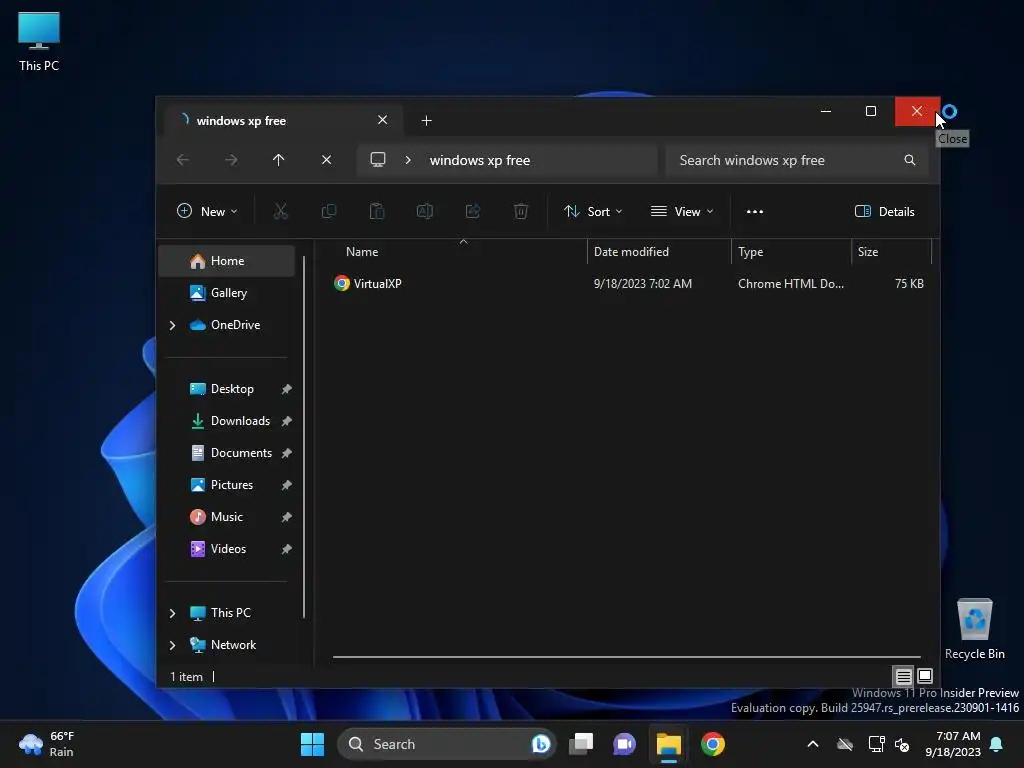Open pinned Videos folder
Viewport: 1024px width, 768px height.
coord(227,549)
